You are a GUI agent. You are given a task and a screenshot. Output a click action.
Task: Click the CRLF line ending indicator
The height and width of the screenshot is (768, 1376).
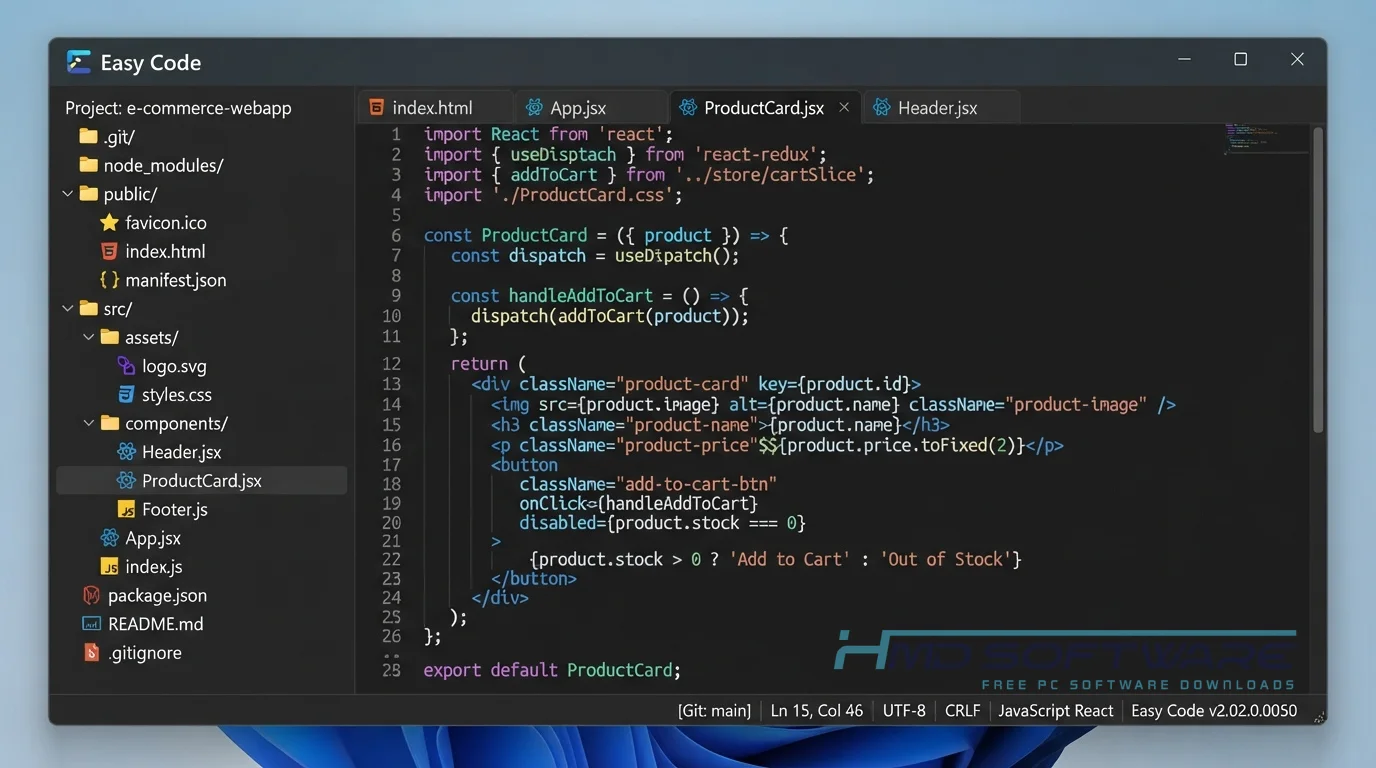click(963, 711)
